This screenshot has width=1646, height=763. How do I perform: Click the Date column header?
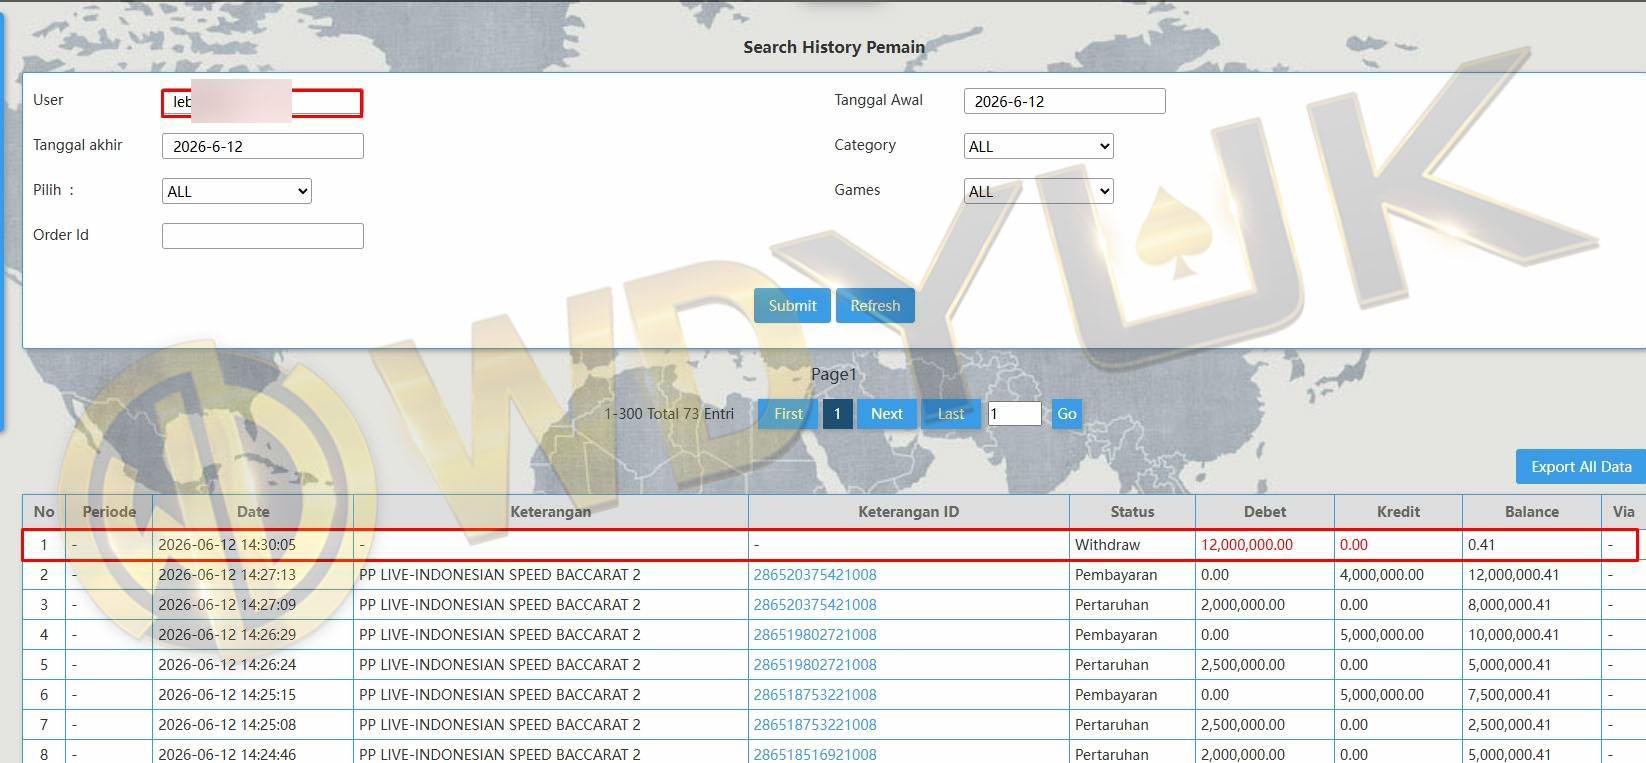253,512
